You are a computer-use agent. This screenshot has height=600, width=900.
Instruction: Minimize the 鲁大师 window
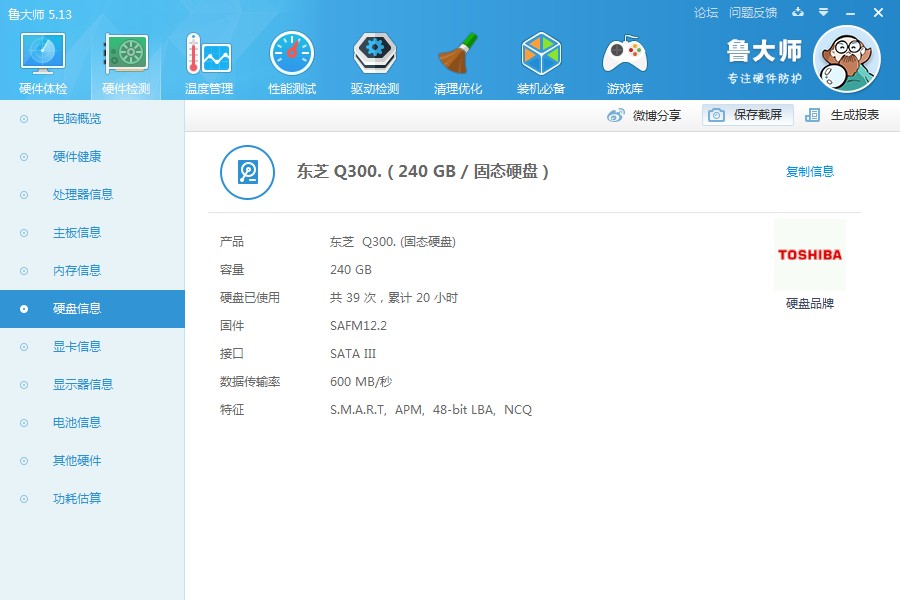(x=851, y=13)
